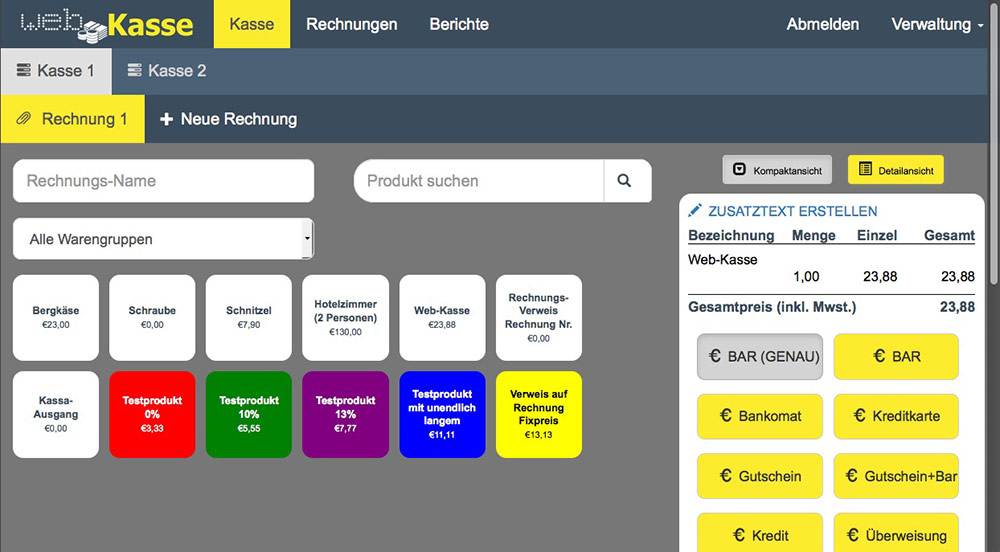Pay with BAR (GENAU) button
Viewport: 1000px width, 552px height.
point(760,356)
